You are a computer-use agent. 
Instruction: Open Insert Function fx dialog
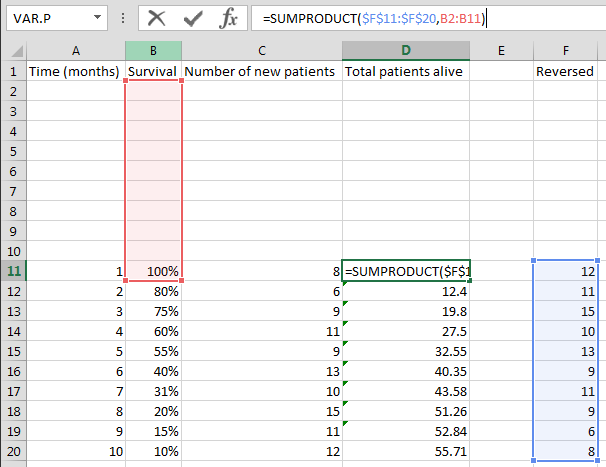point(229,18)
